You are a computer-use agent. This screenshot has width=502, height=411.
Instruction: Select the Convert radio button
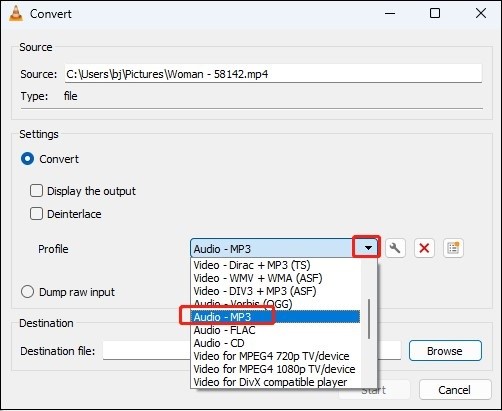(x=27, y=159)
